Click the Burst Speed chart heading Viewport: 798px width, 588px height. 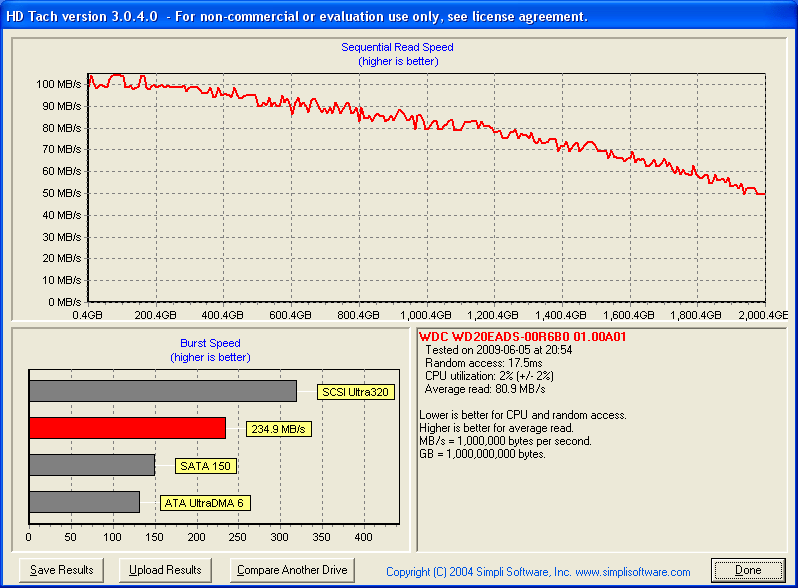pyautogui.click(x=209, y=343)
